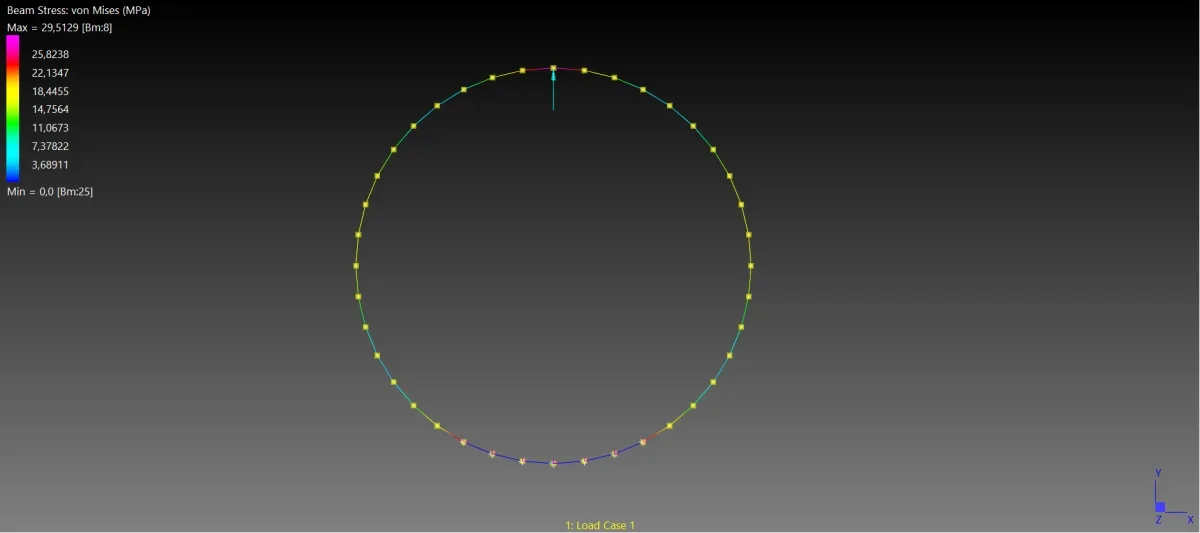Click the 18,4455 legend value
This screenshot has height=533, width=1200.
tap(50, 91)
